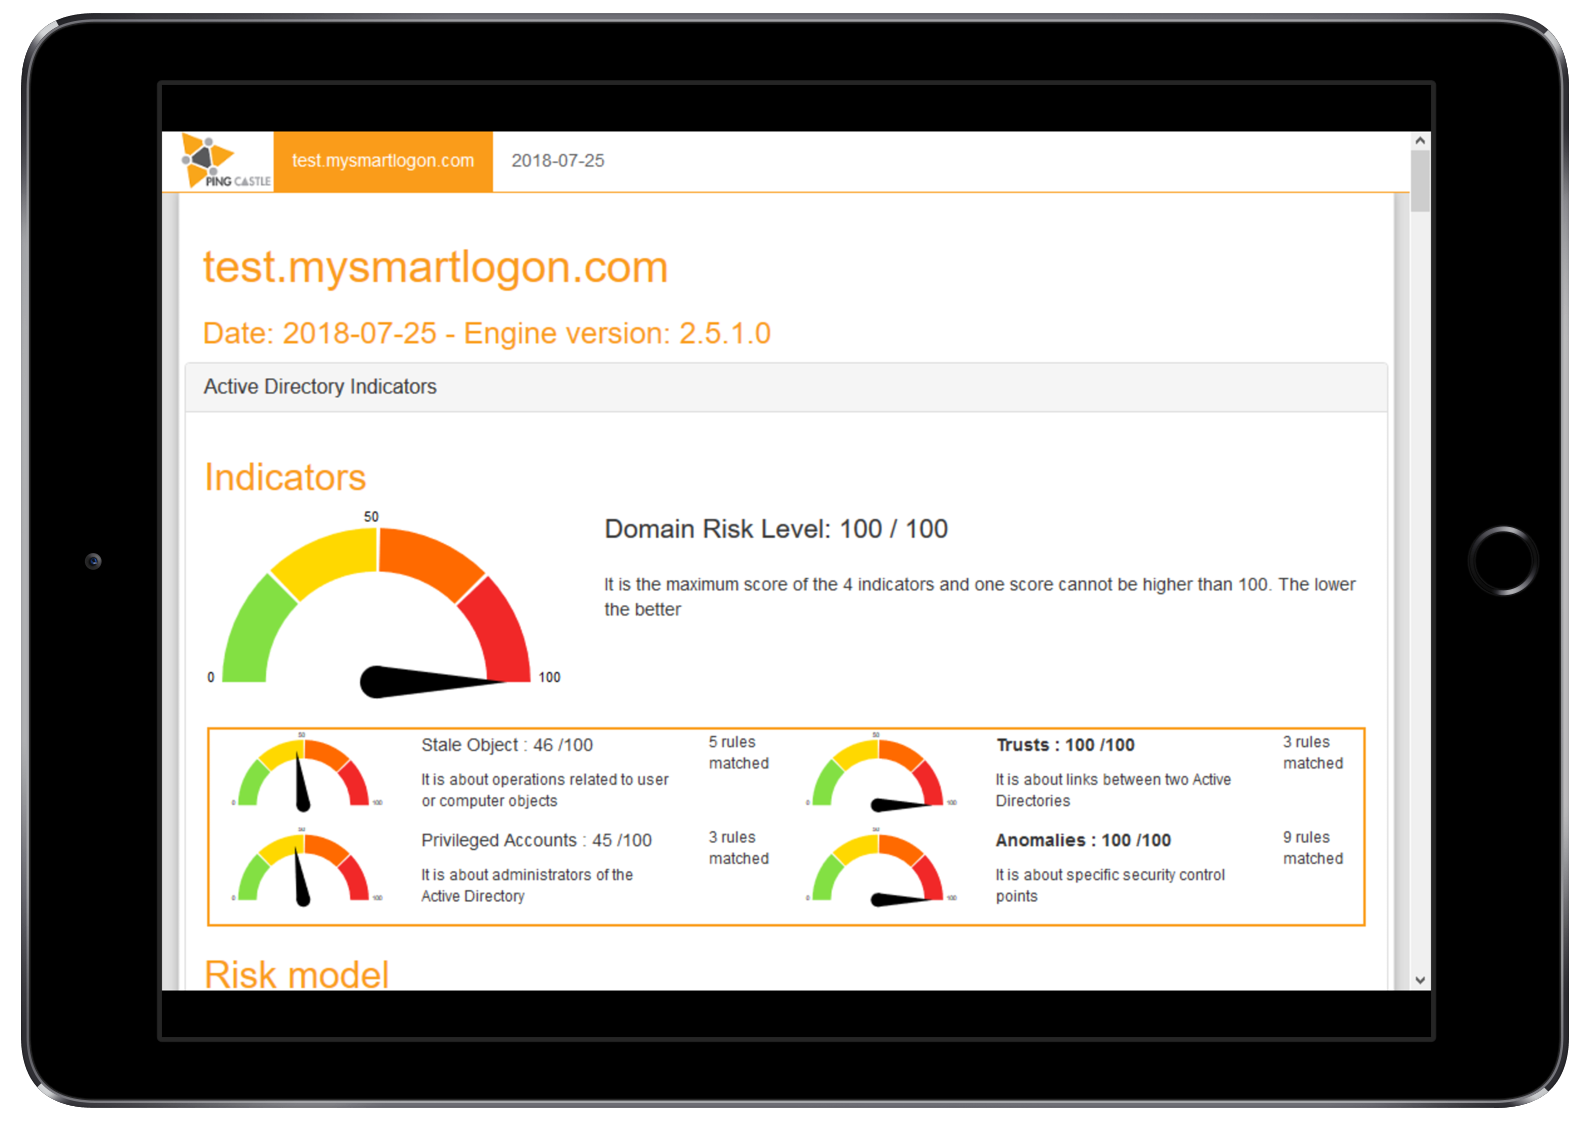Screen dimensions: 1595x1125
Task: Click 3 rules matched beside Privileged Accounts
Action: coord(739,848)
